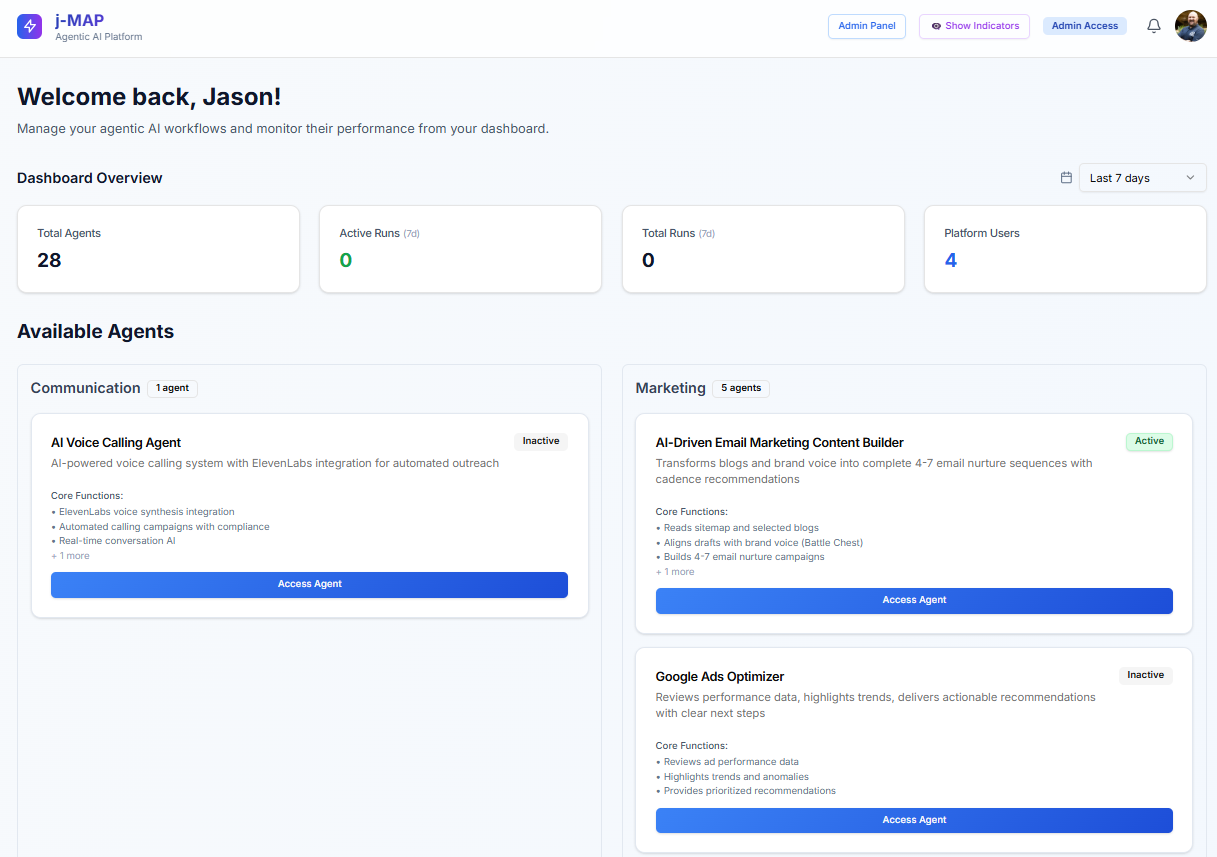Select the Total Agents stat card
This screenshot has height=857, width=1217.
tap(158, 248)
